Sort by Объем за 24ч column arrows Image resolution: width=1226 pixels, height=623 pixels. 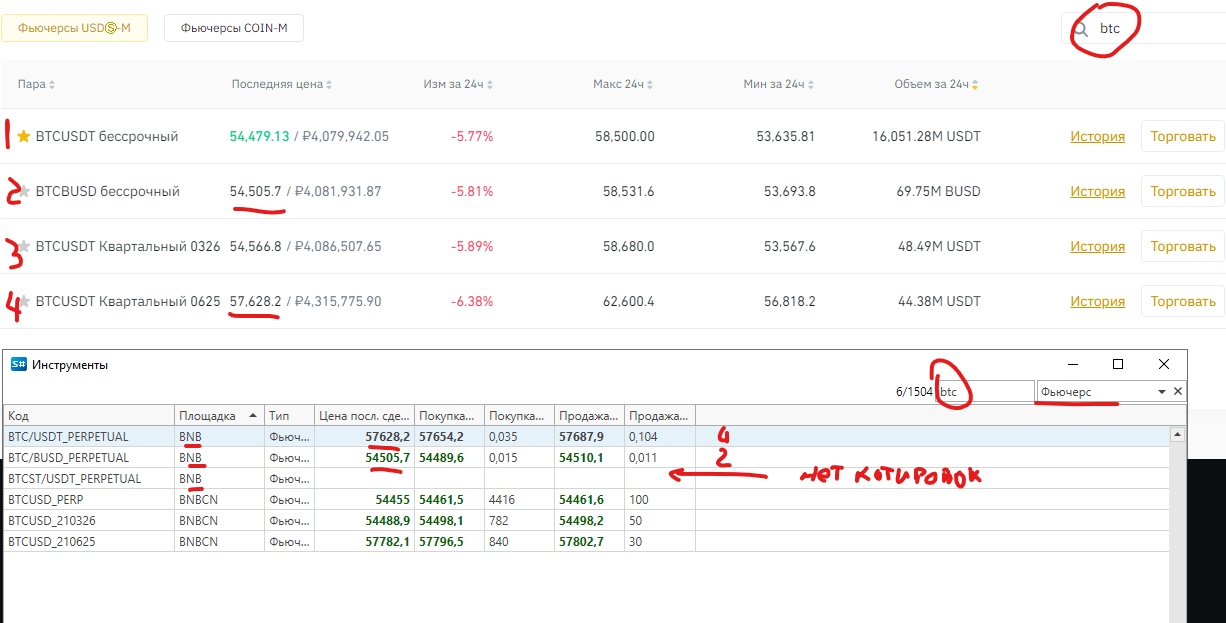[x=976, y=85]
